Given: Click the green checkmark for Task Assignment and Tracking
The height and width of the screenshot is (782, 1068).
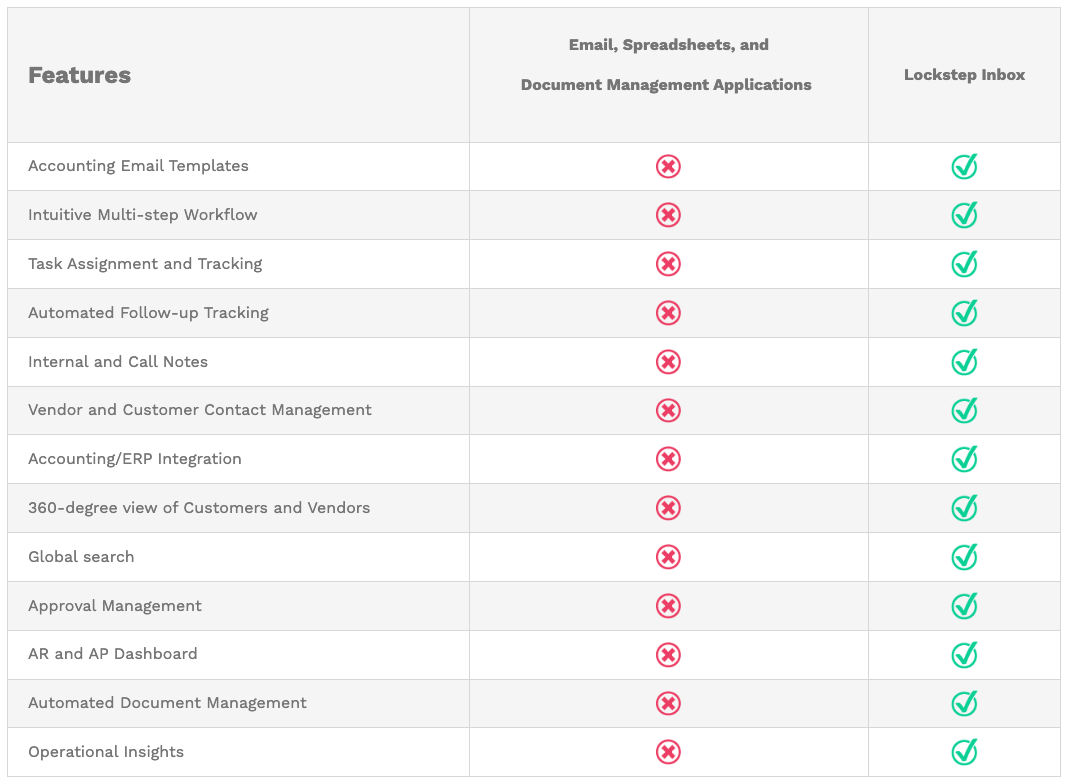Looking at the screenshot, I should coord(964,264).
